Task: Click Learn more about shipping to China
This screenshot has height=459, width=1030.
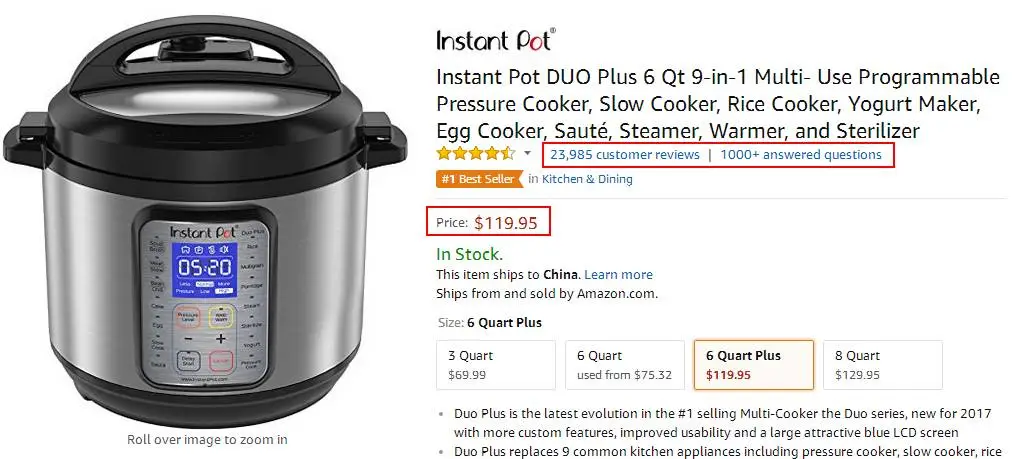Action: (618, 274)
